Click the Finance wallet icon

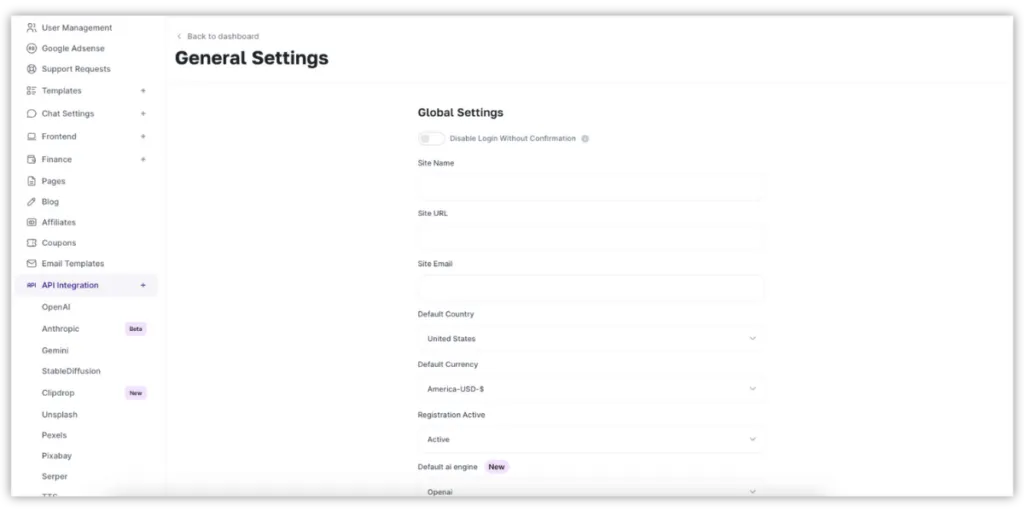pos(31,159)
